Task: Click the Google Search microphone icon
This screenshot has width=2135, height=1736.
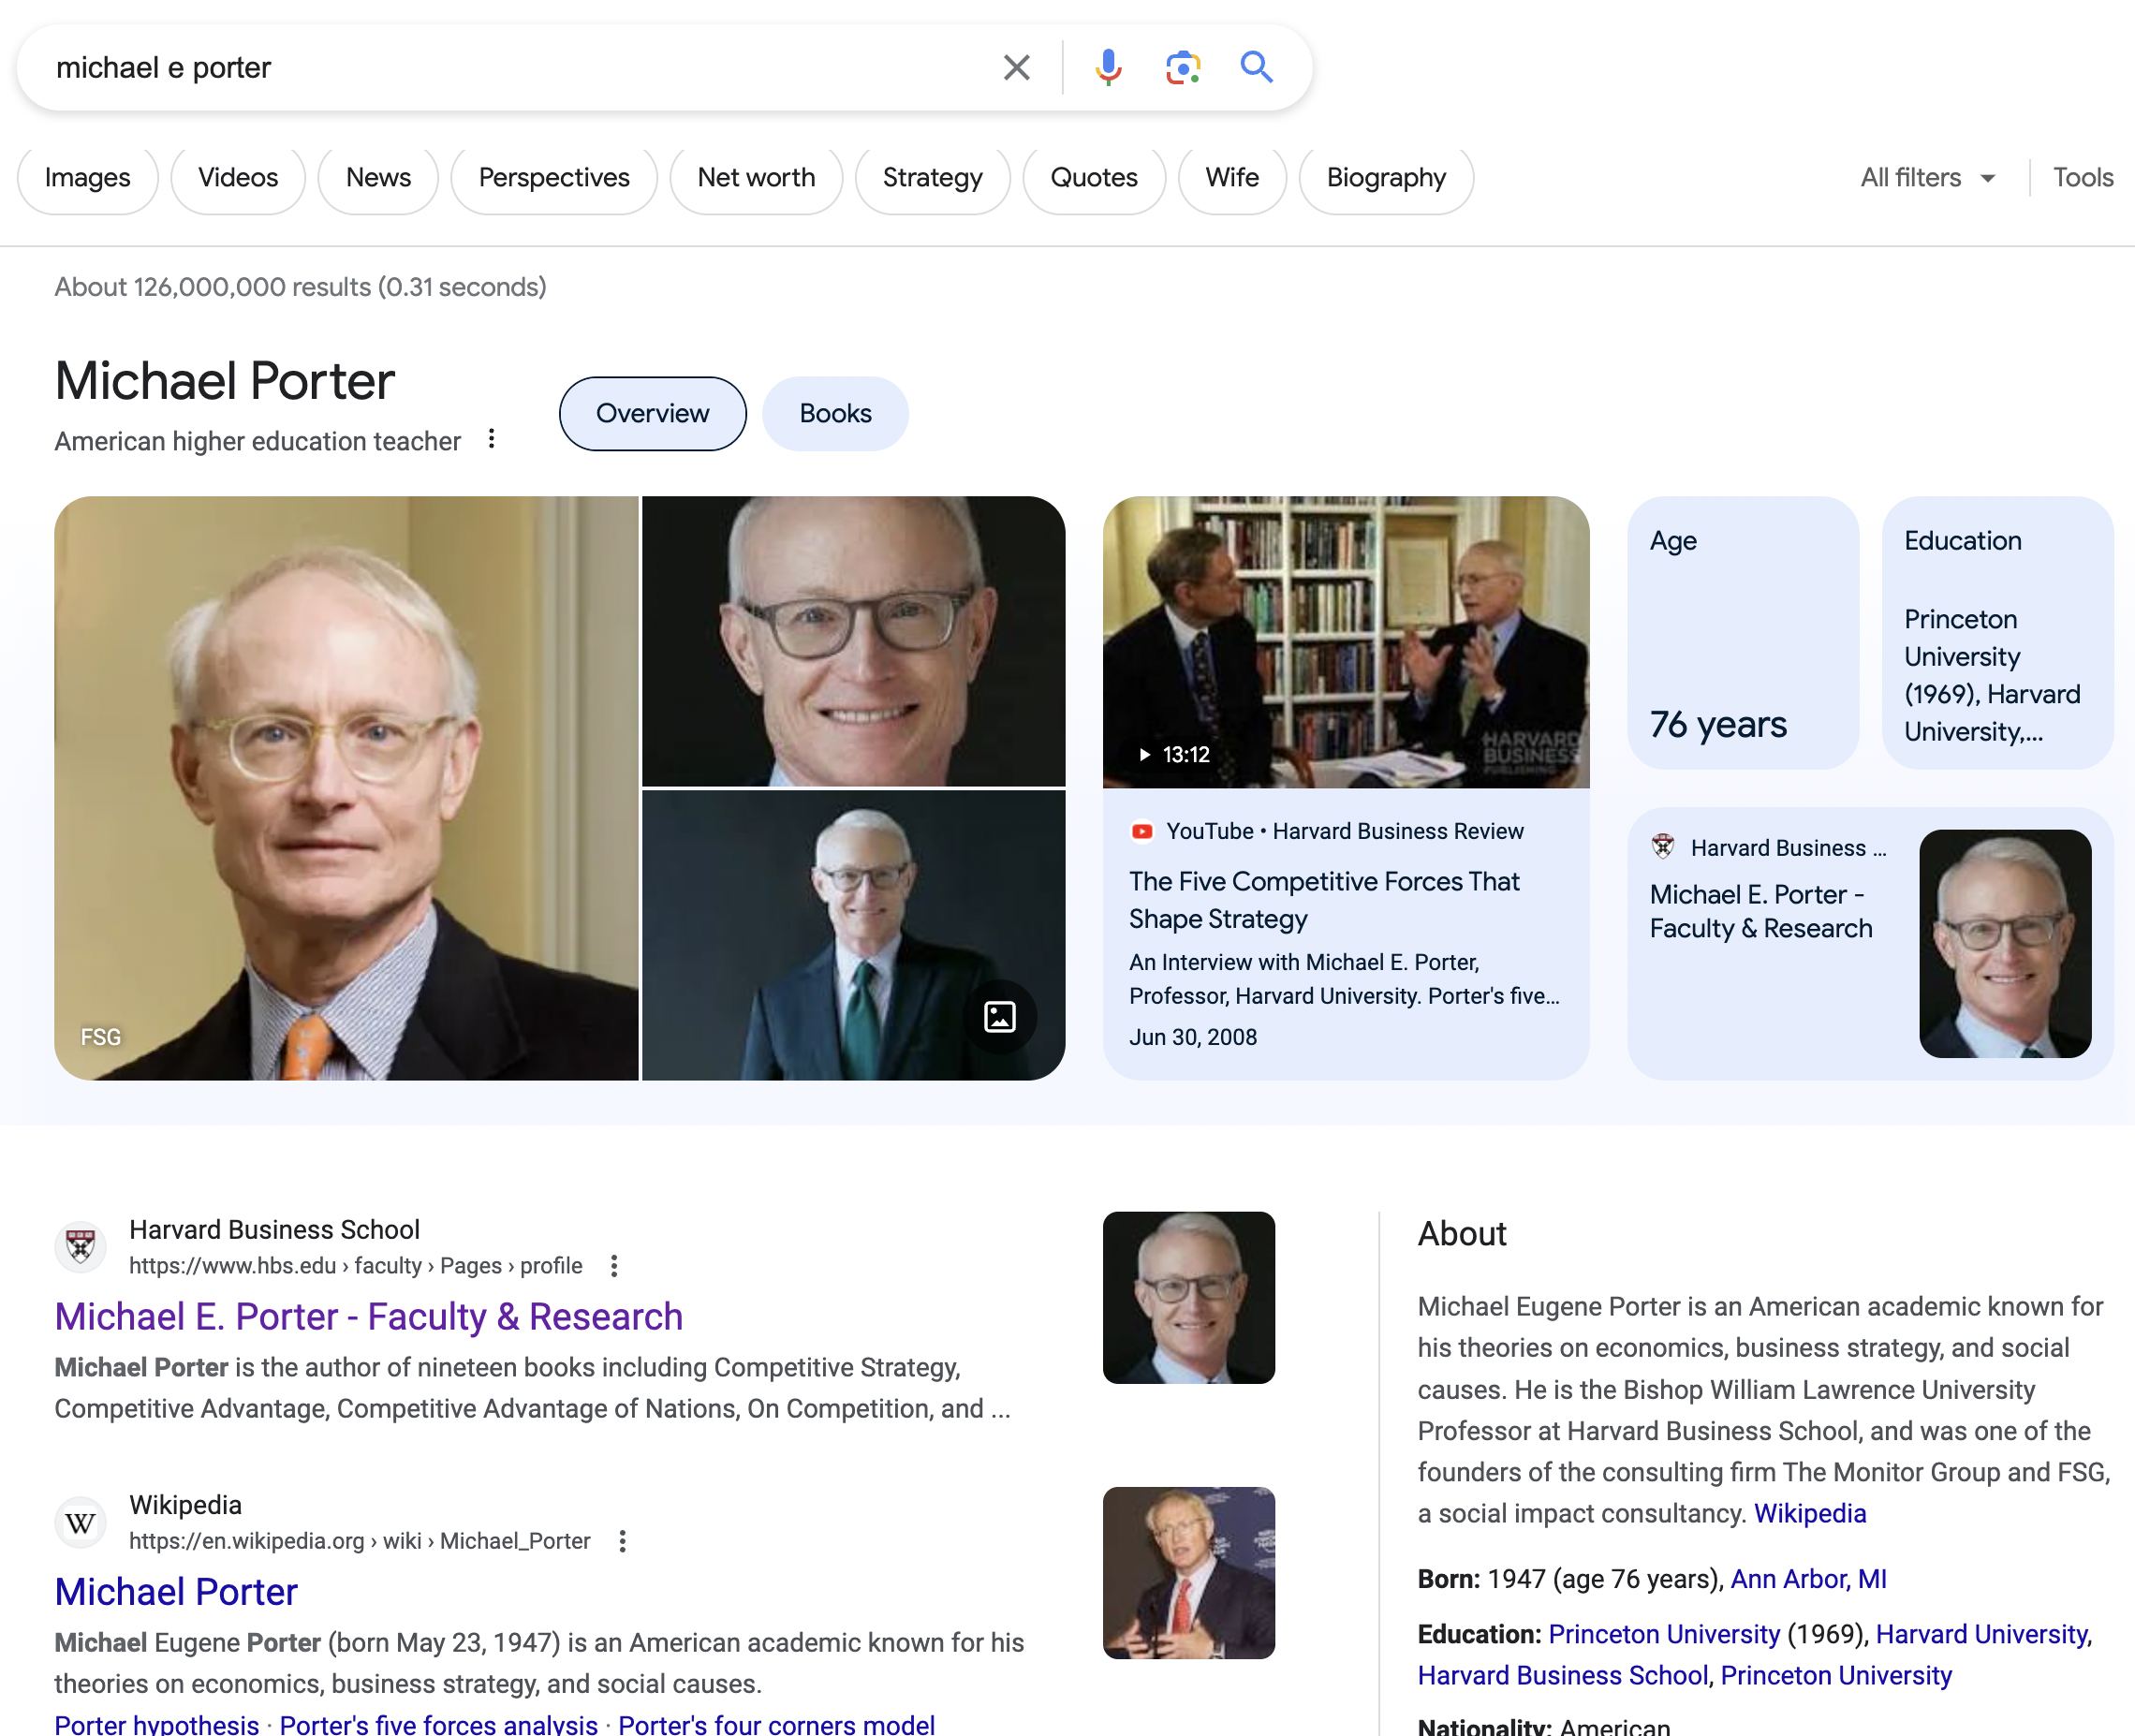Action: 1106,67
